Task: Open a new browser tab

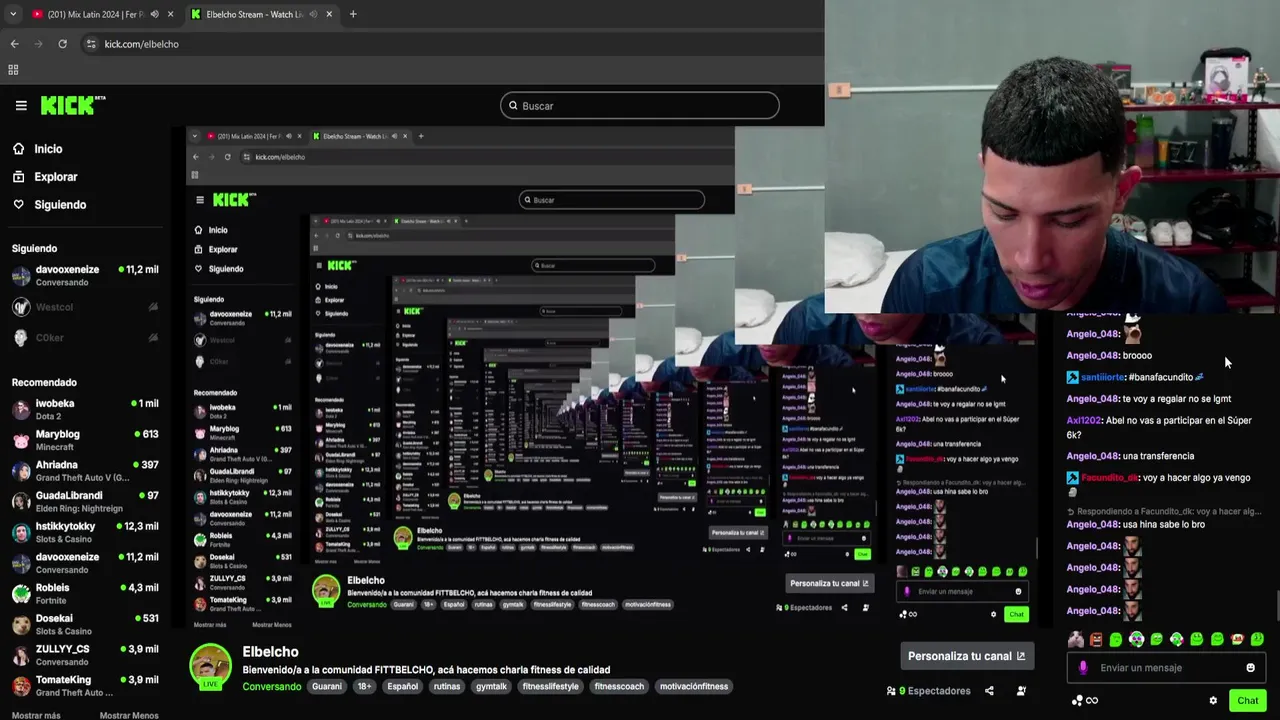Action: pyautogui.click(x=353, y=14)
